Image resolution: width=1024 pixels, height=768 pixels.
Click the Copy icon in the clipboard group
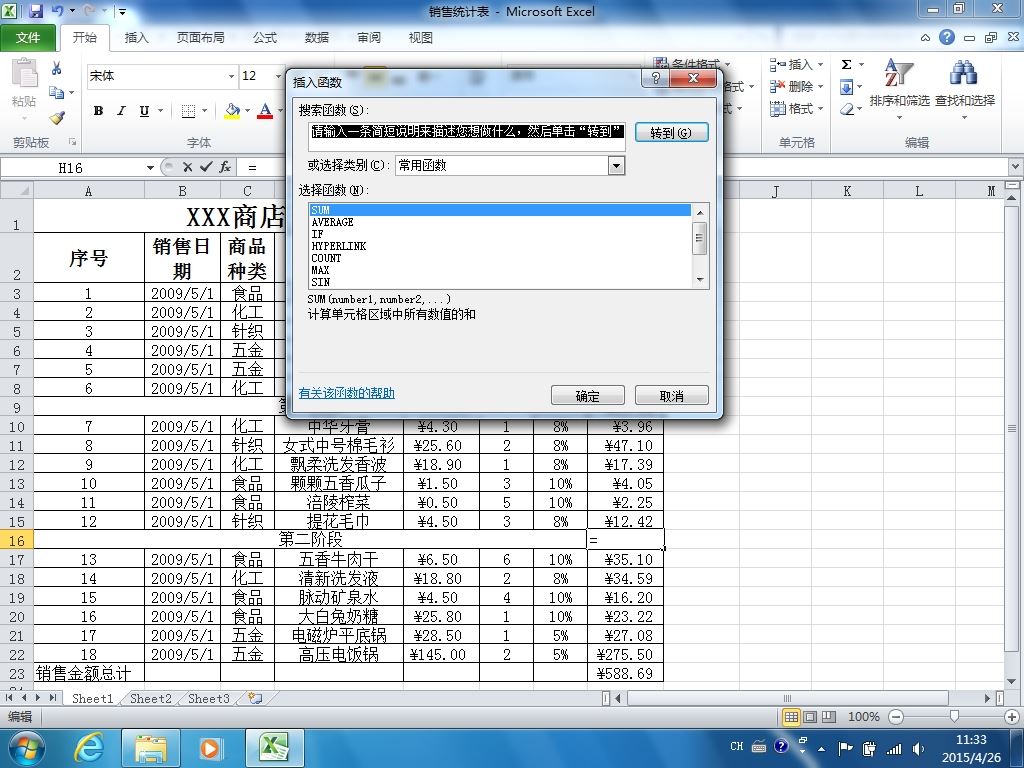57,93
